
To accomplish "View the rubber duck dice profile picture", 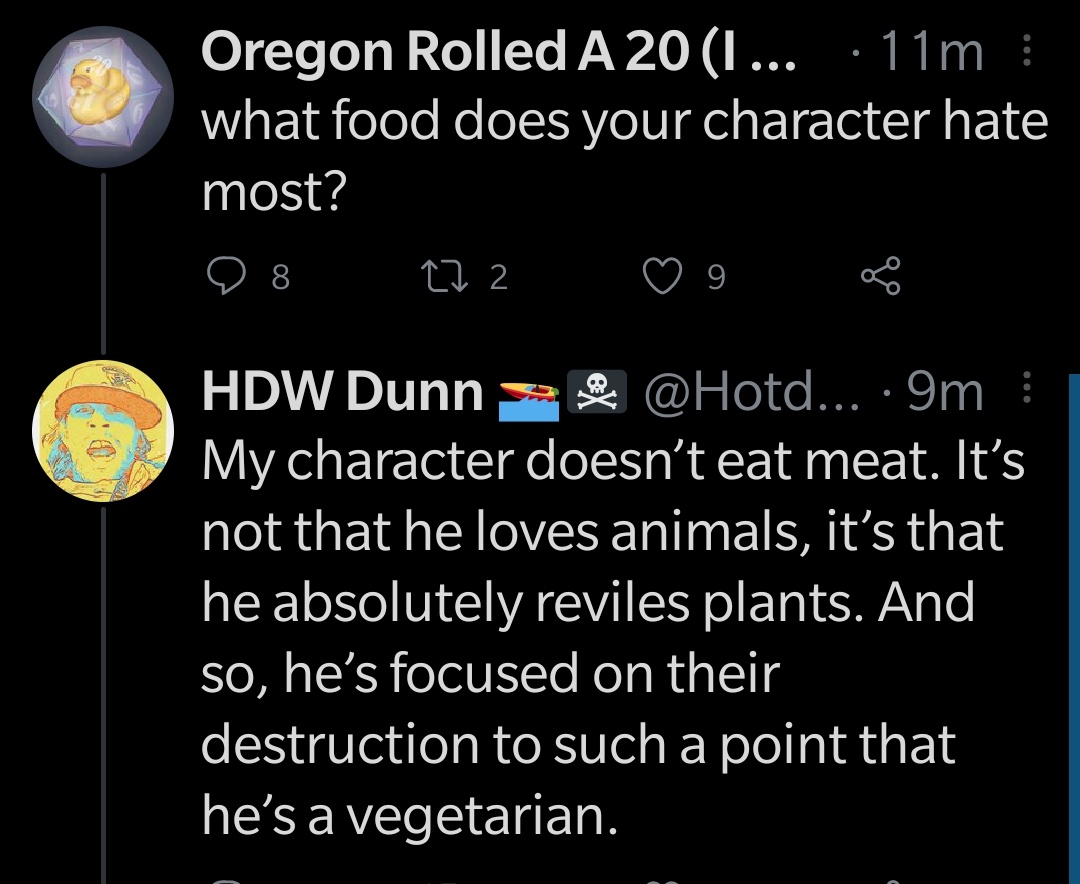I will 103,96.
